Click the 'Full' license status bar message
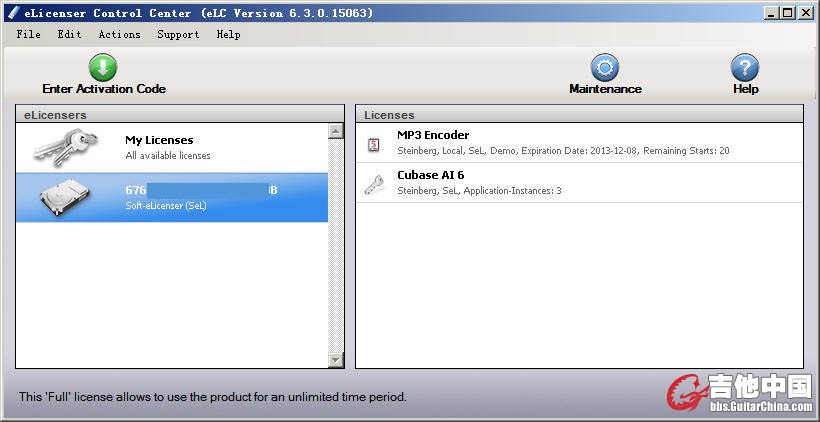 pyautogui.click(x=213, y=397)
